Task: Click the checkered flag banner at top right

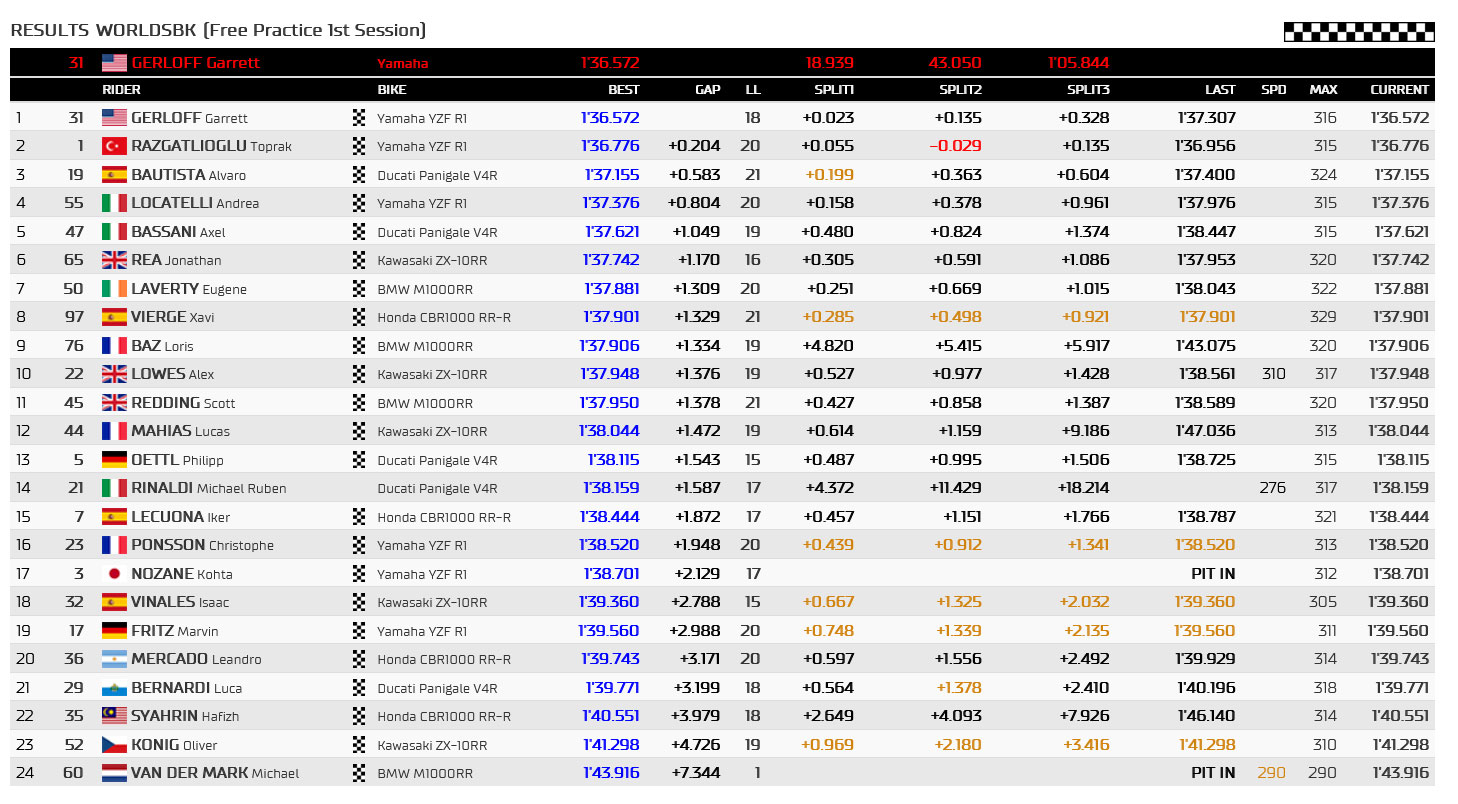Action: point(1359,32)
